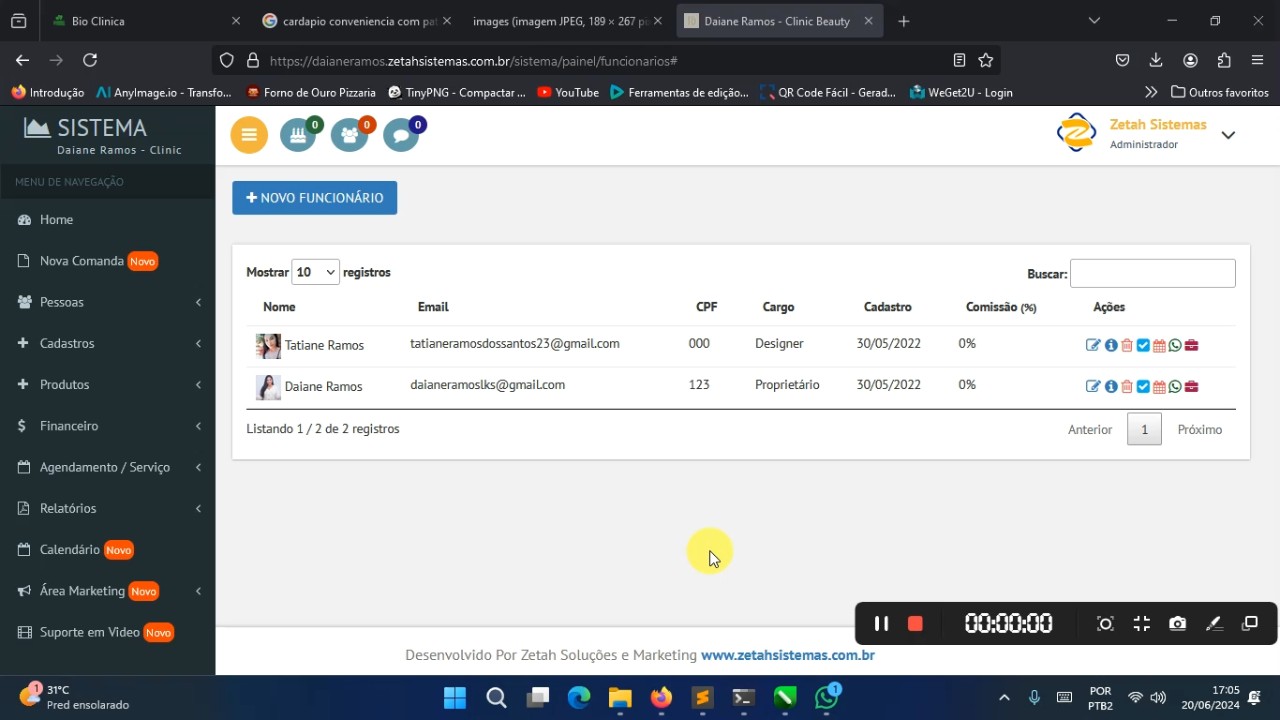Open WhatsApp from the Windows taskbar
This screenshot has width=1280, height=720.
click(827, 698)
